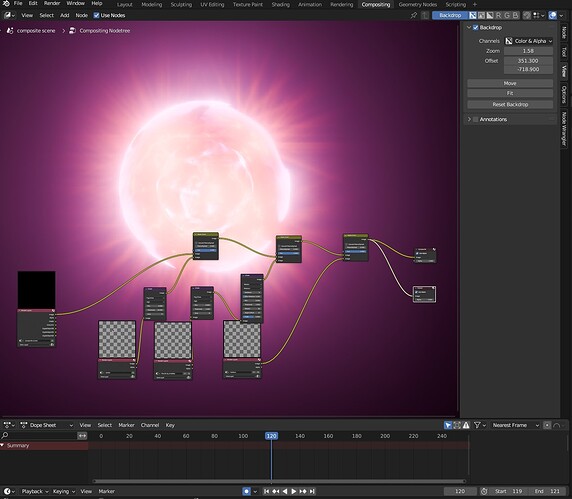Image resolution: width=572 pixels, height=499 pixels.
Task: Open the snapping options dropdown
Action: point(538,15)
